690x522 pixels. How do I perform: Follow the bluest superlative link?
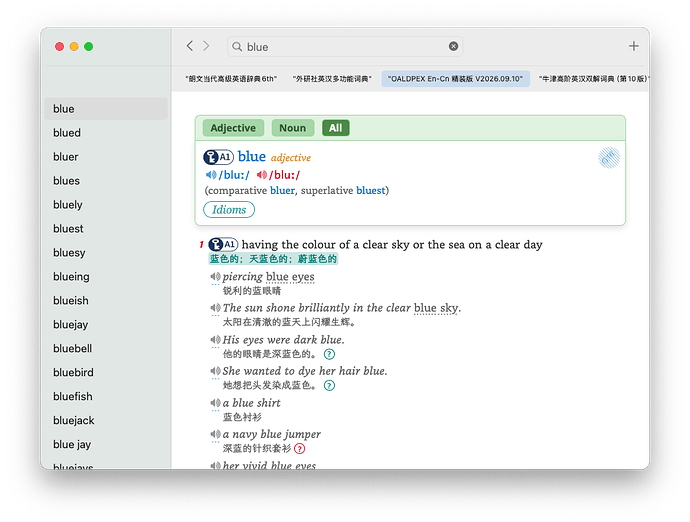[x=371, y=191]
